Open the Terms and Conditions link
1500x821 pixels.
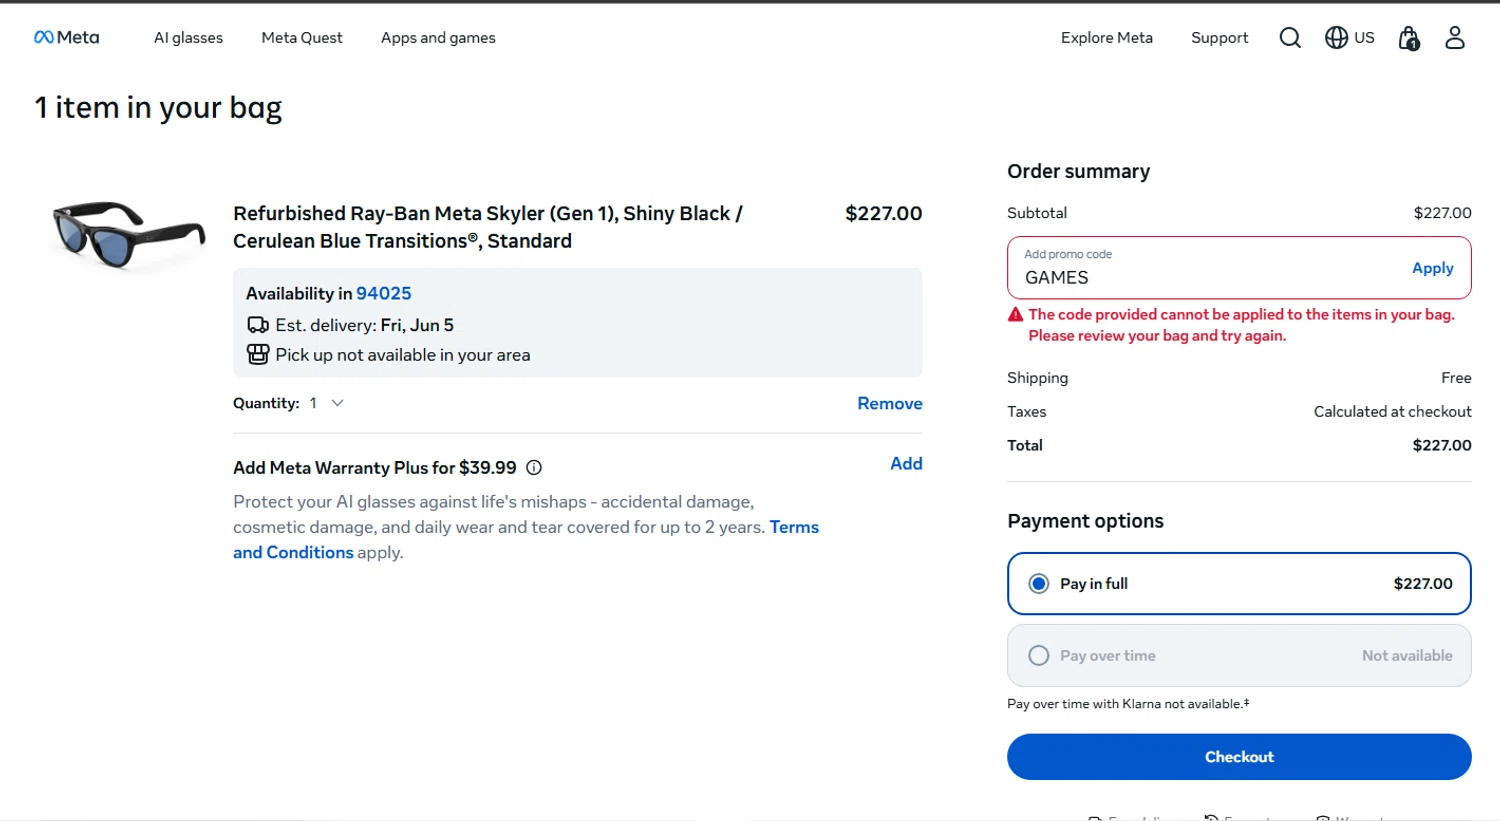tap(526, 540)
